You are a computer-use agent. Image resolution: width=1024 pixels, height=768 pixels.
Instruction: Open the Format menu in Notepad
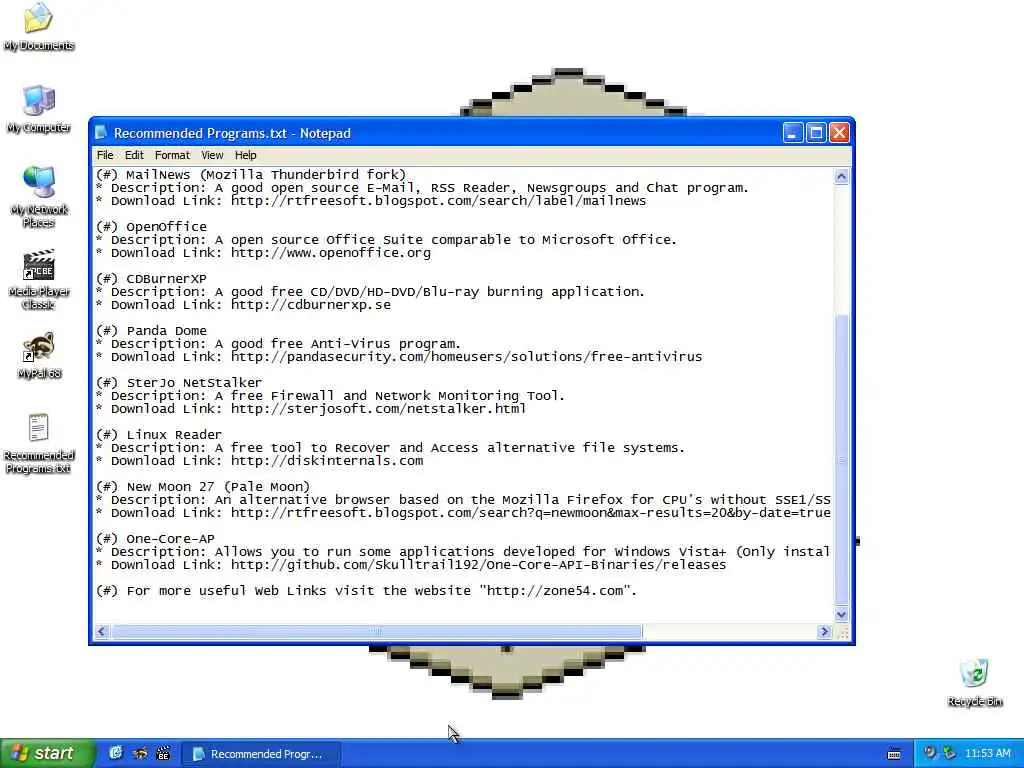click(172, 155)
